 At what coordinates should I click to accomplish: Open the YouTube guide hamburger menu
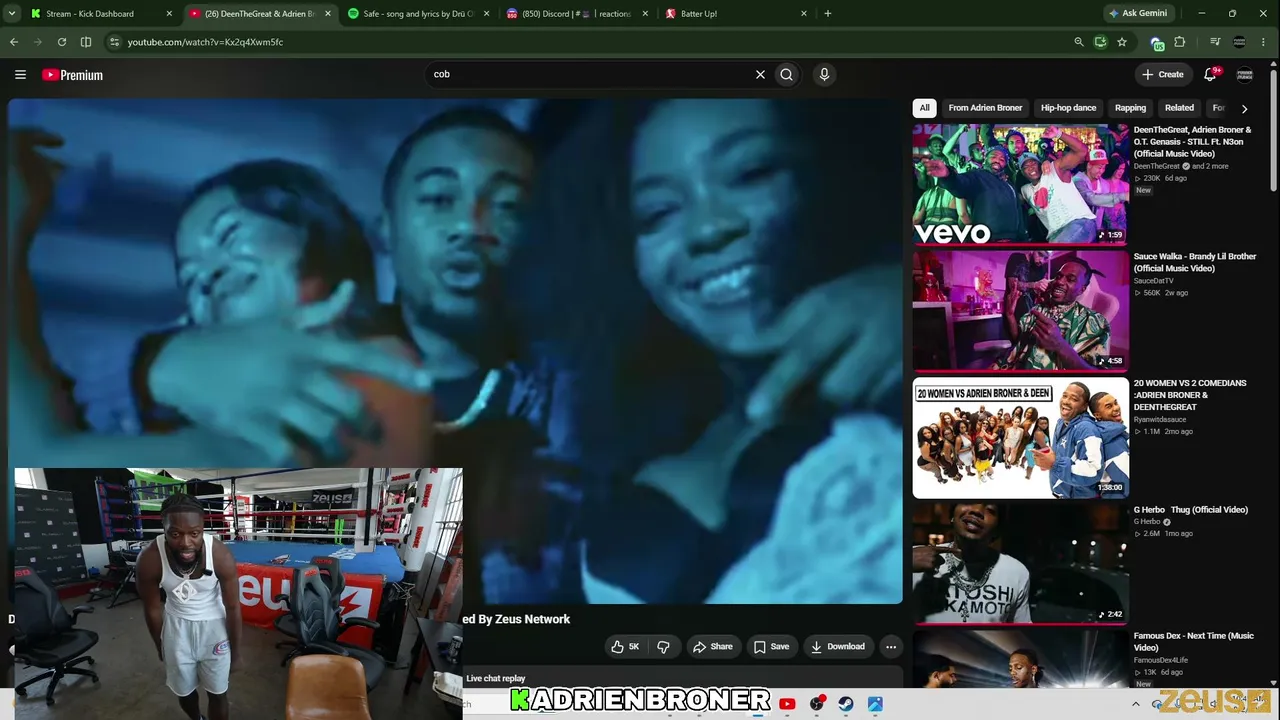(20, 74)
